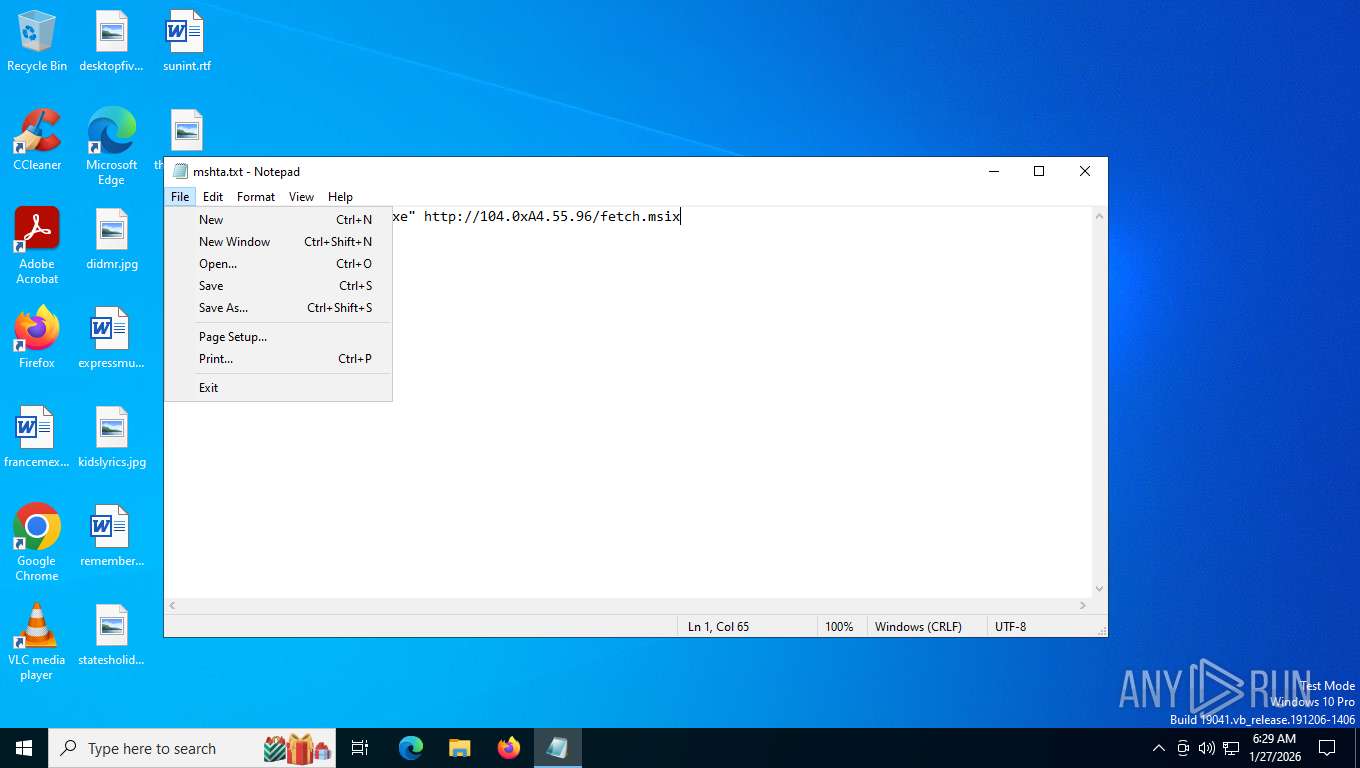Viewport: 1360px width, 768px height.
Task: Click the Notepad title bar icon
Action: [180, 171]
